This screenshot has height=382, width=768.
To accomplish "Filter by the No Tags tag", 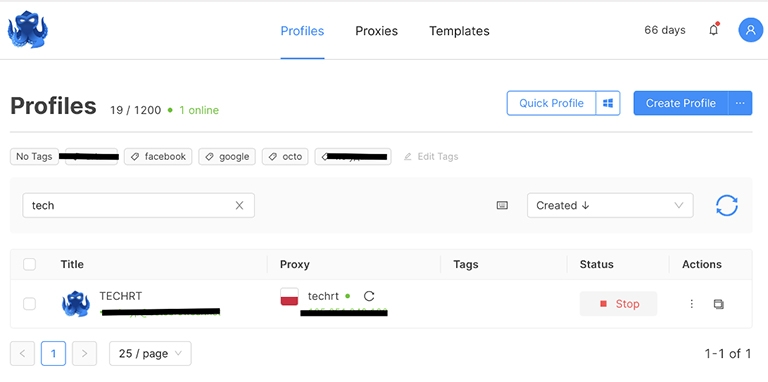I will (x=34, y=157).
